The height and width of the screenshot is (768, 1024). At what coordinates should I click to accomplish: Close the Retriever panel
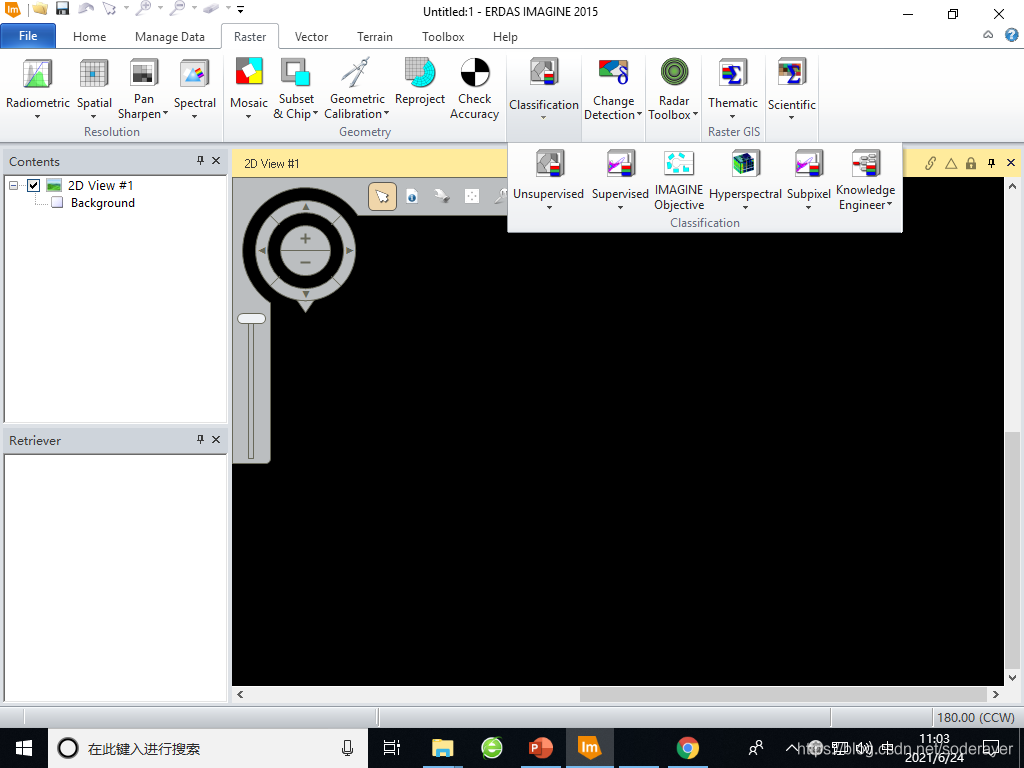216,440
